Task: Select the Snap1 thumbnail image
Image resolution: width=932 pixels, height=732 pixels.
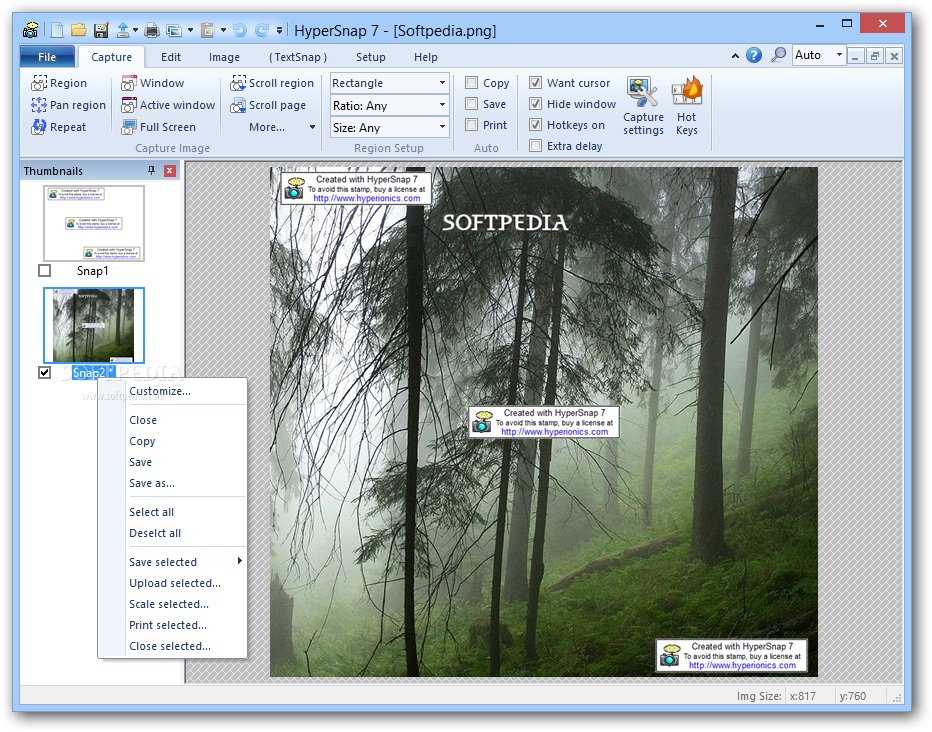Action: (x=94, y=223)
